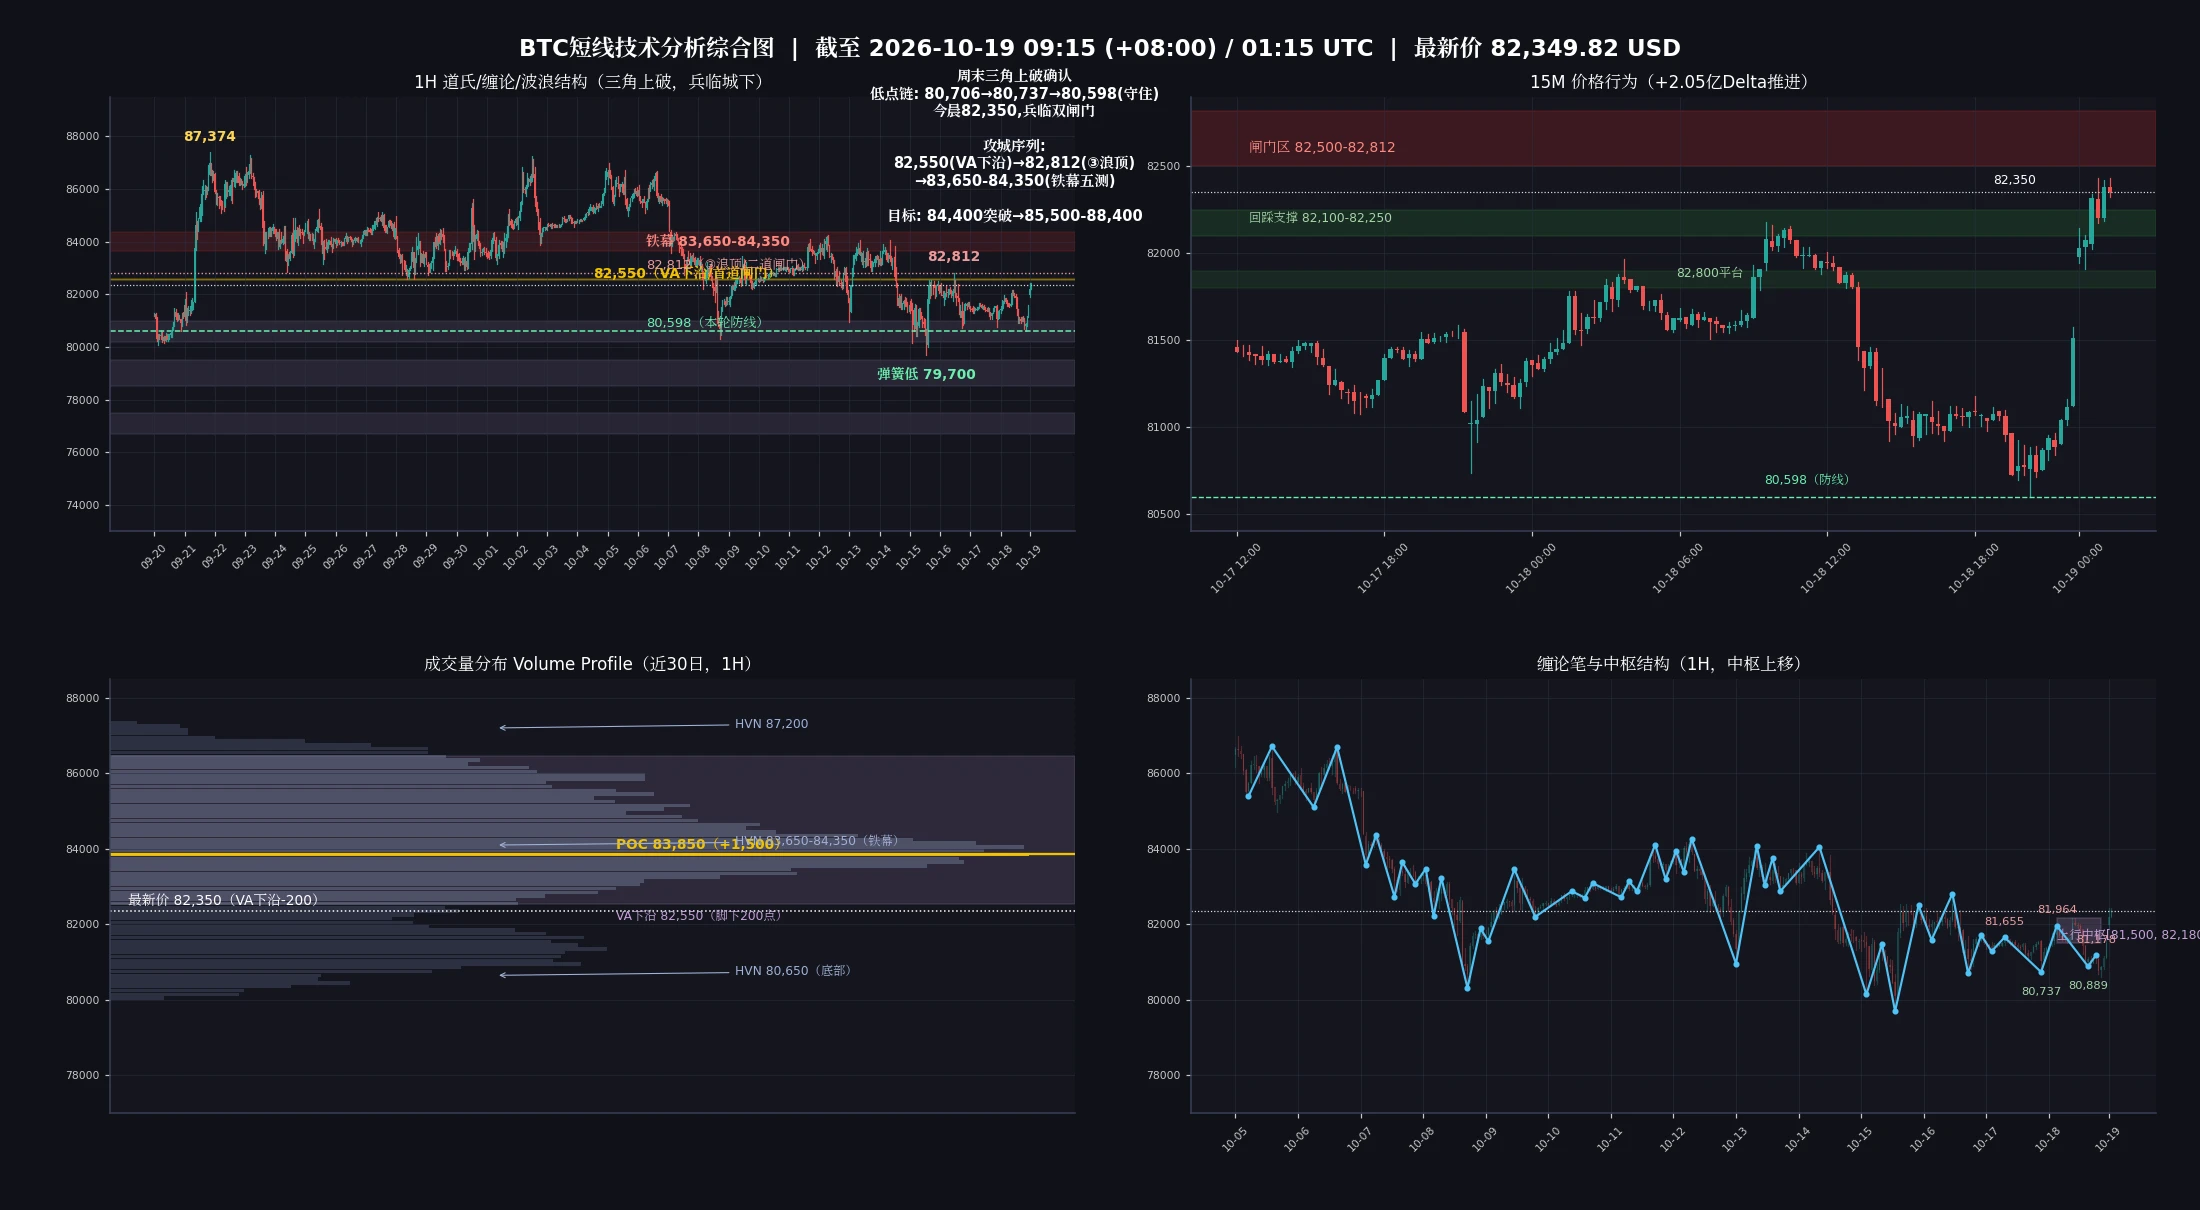Click the 闸门区 82,500-82,812 zone label
2200x1210 pixels.
[1322, 147]
